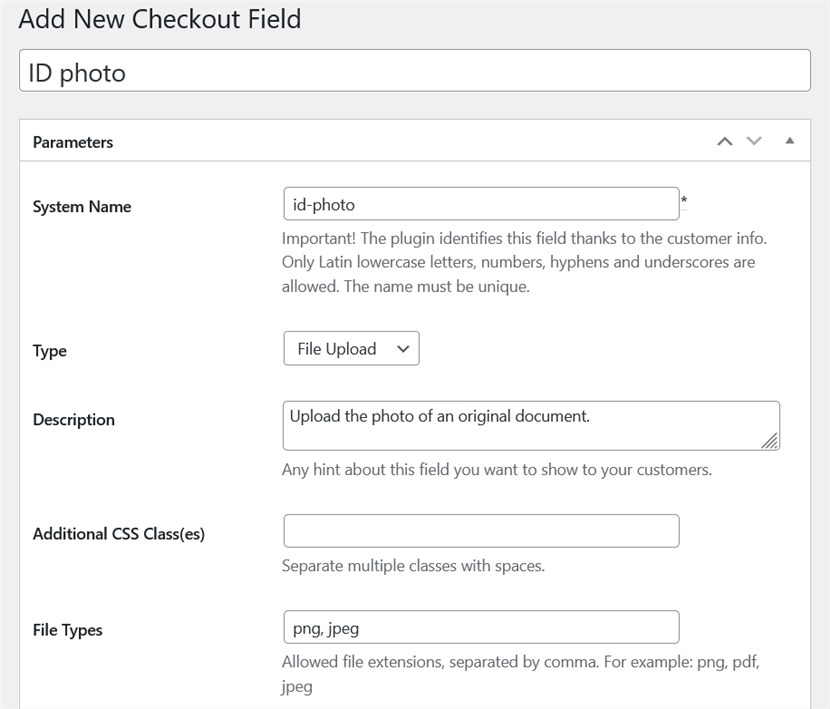Open the Type dropdown showing File Upload

click(351, 349)
